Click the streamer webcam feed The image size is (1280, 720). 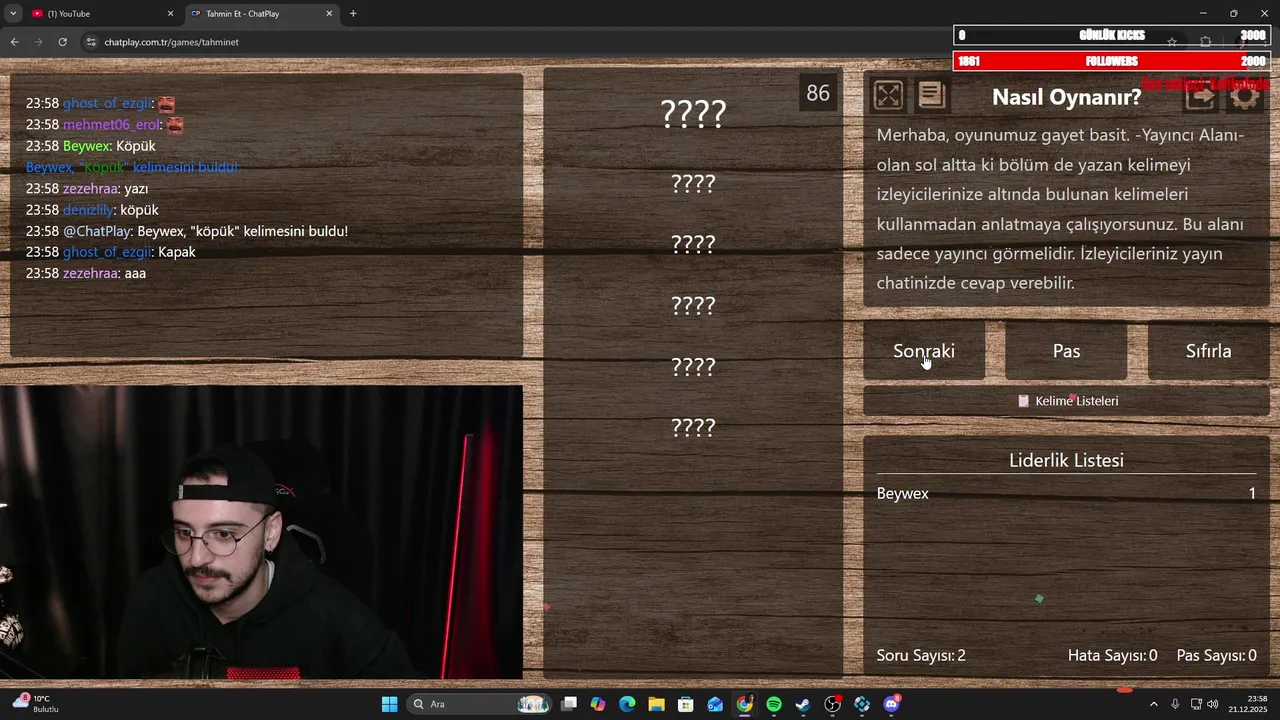261,533
